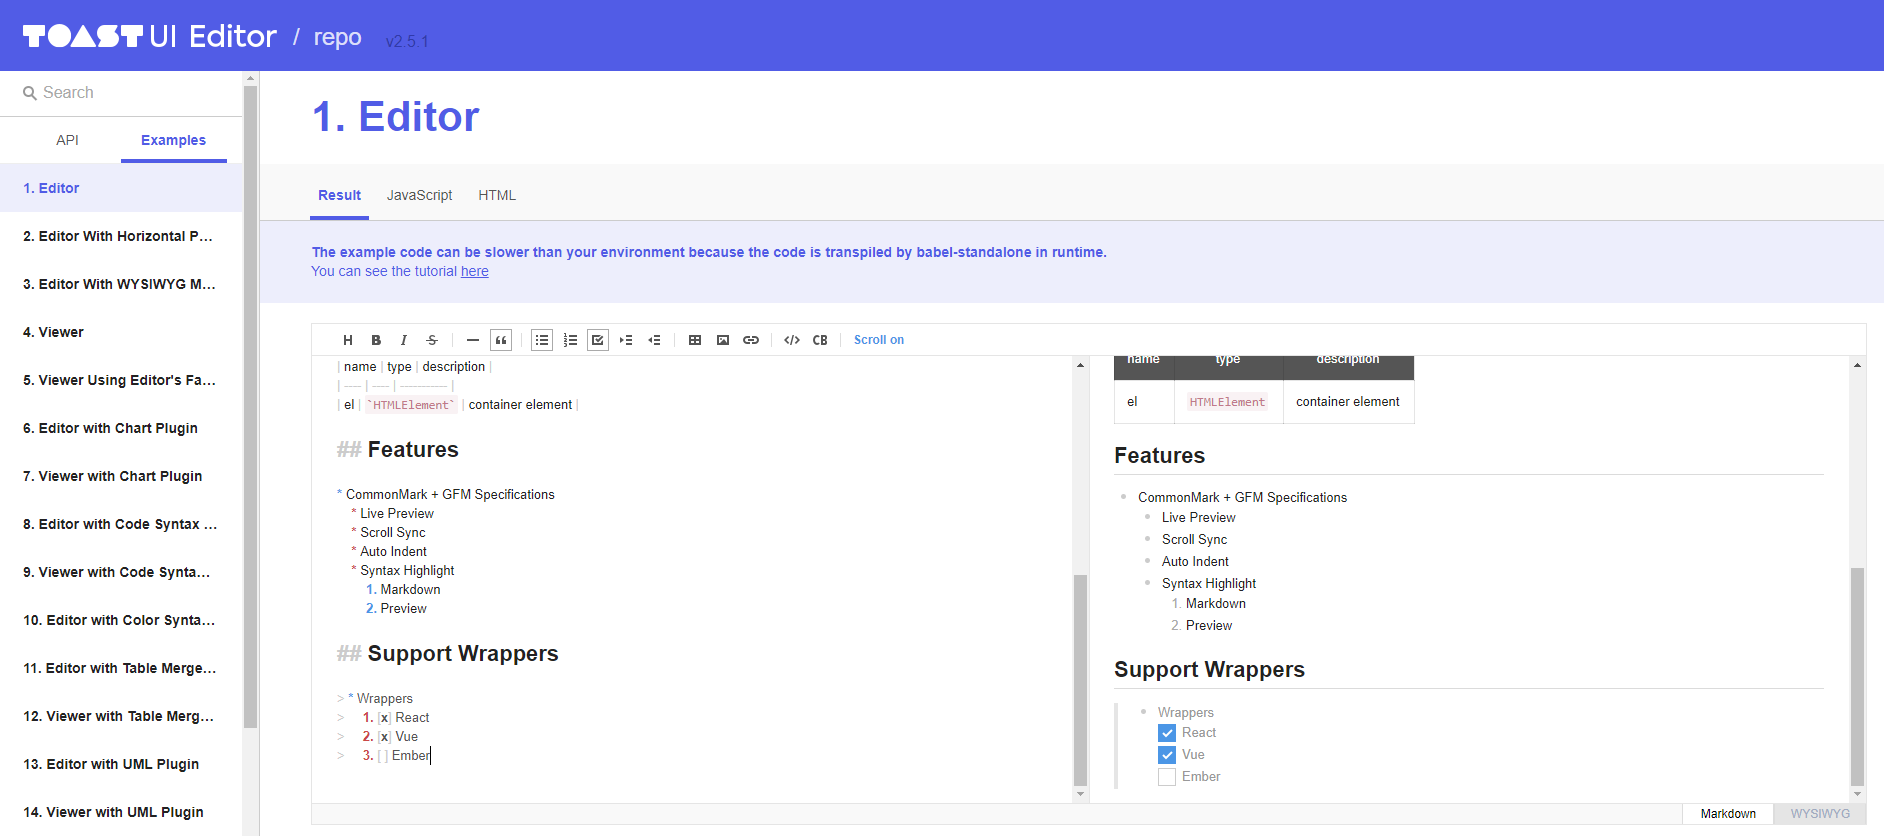
Task: Open the HTML tab
Action: point(497,195)
